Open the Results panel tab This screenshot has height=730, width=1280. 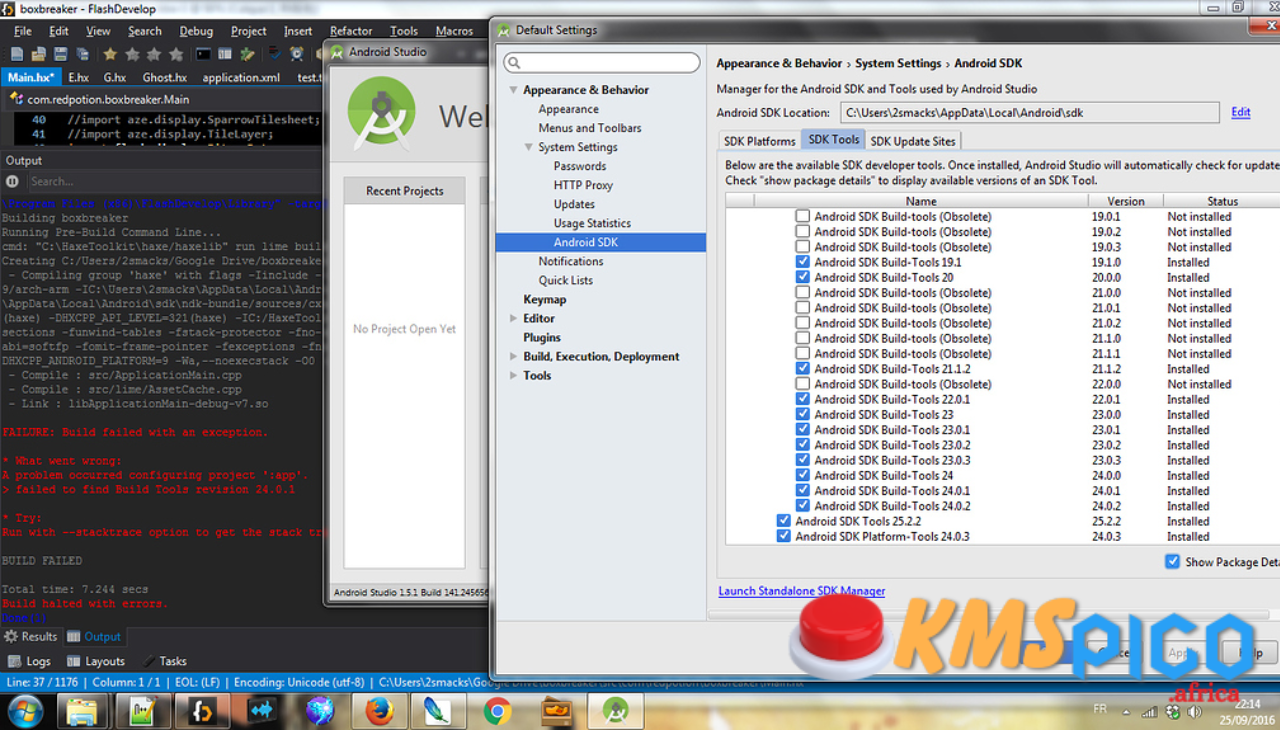point(31,636)
